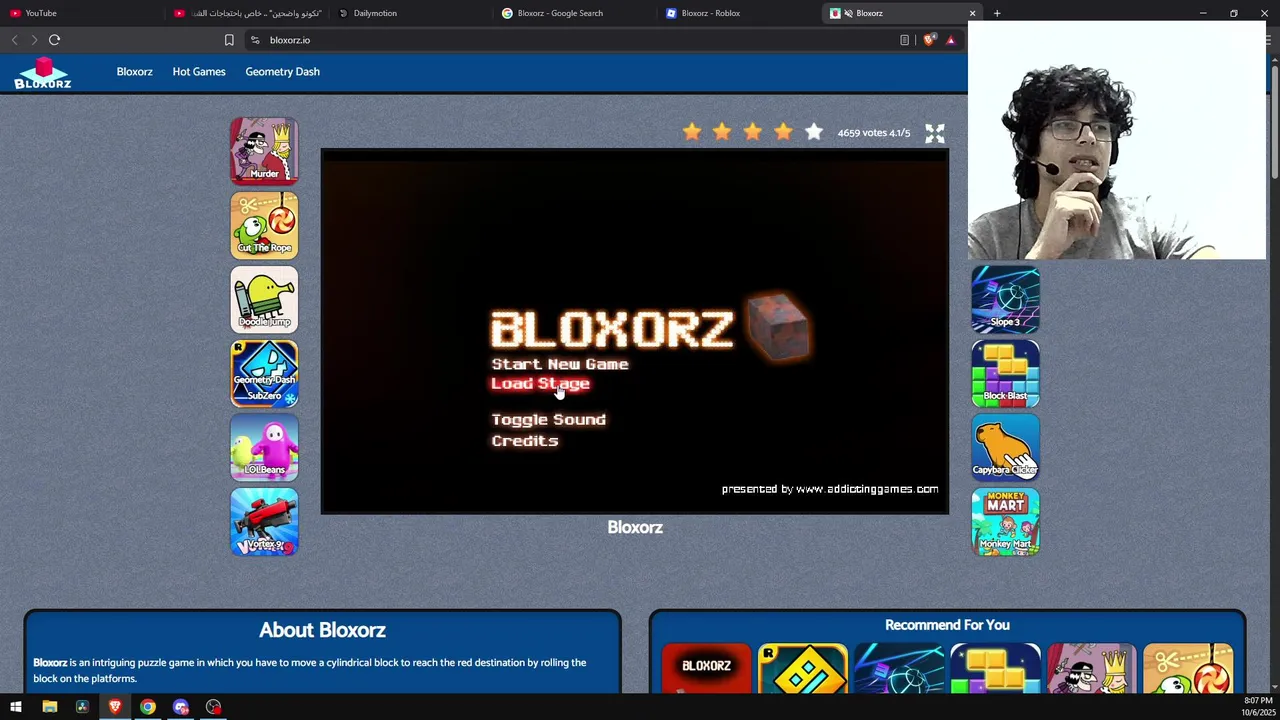Open Google Chrome from taskbar
Viewport: 1280px width, 720px height.
148,707
